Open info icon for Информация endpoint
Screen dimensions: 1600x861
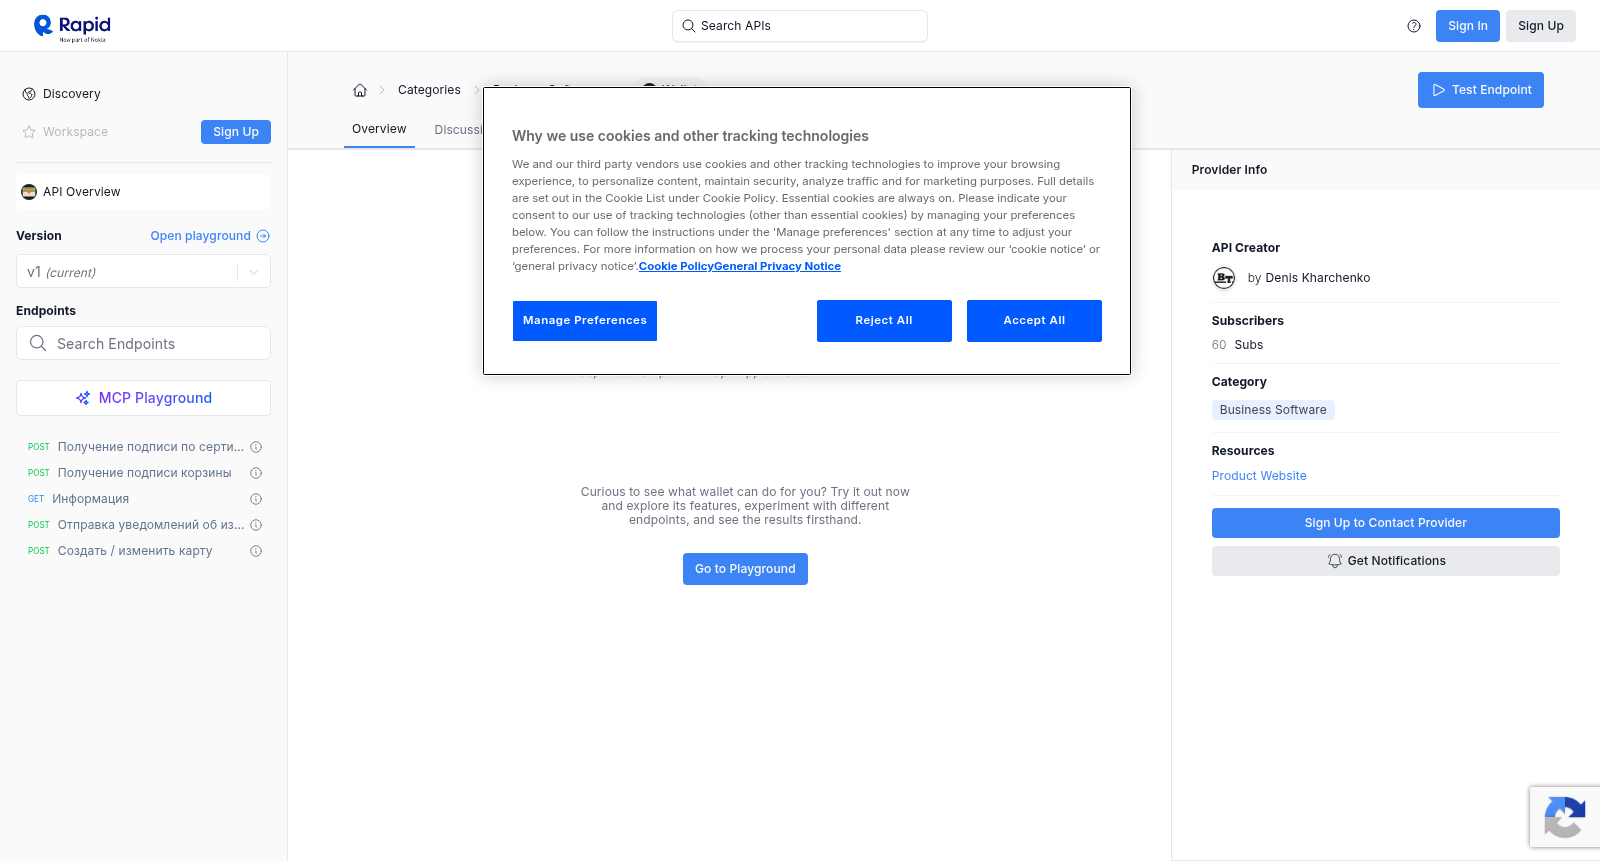pyautogui.click(x=256, y=499)
